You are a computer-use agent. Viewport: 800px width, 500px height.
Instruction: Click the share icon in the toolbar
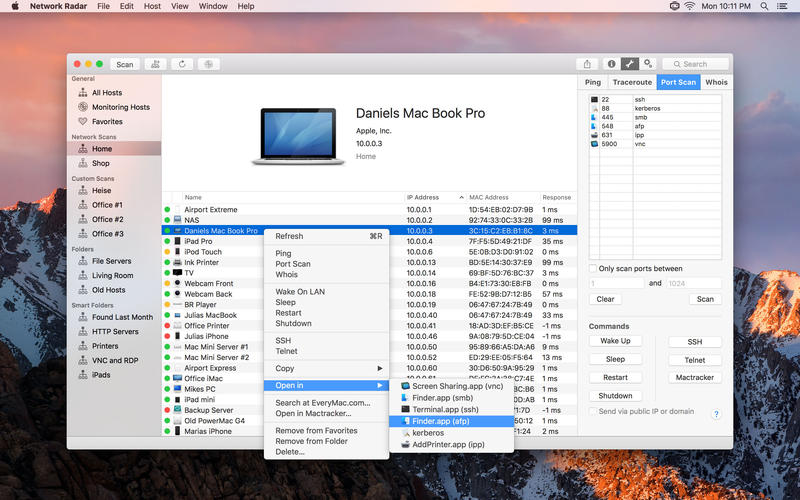(x=587, y=64)
